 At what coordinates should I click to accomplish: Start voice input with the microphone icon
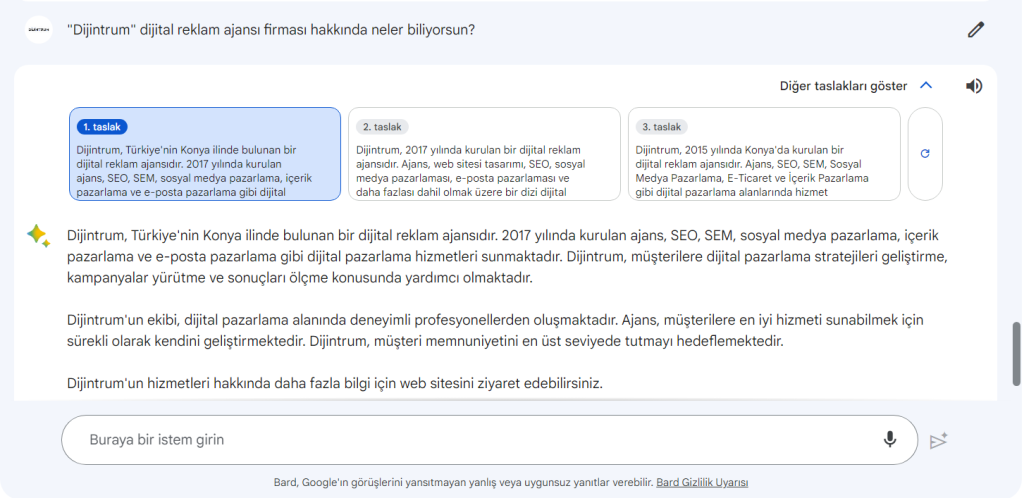(x=889, y=439)
